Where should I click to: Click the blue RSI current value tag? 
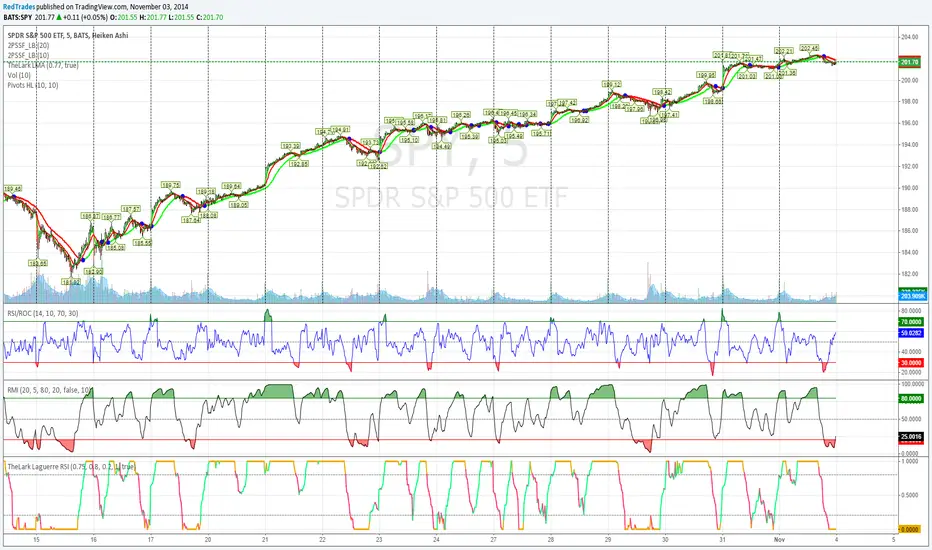point(911,334)
